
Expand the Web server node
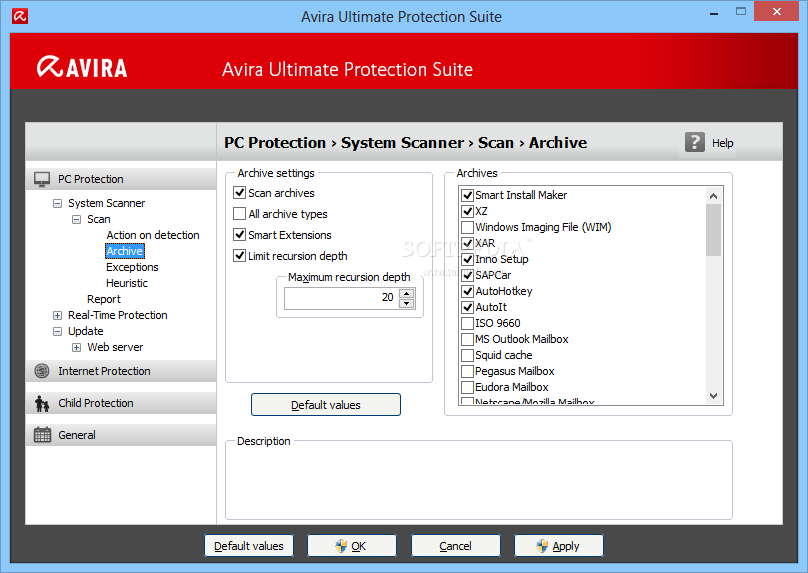[76, 347]
